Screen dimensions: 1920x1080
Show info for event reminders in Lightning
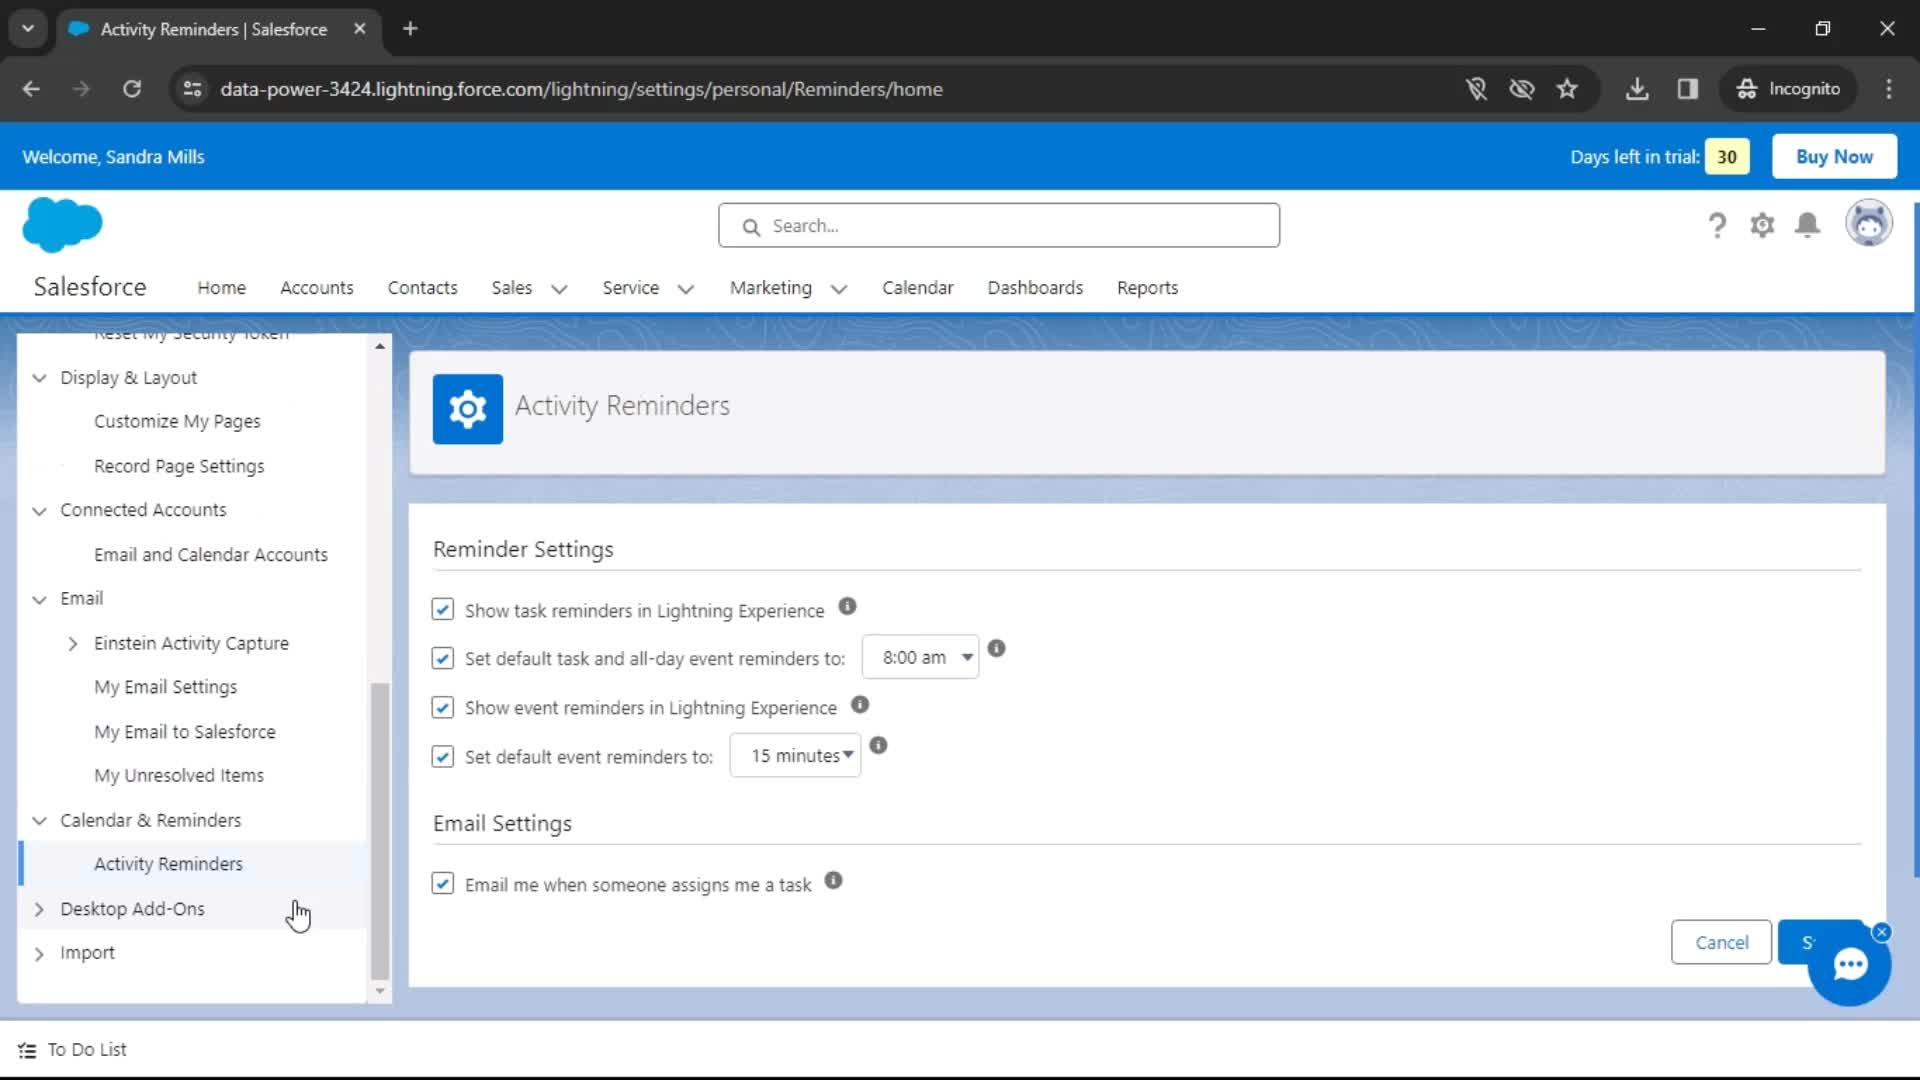(859, 705)
